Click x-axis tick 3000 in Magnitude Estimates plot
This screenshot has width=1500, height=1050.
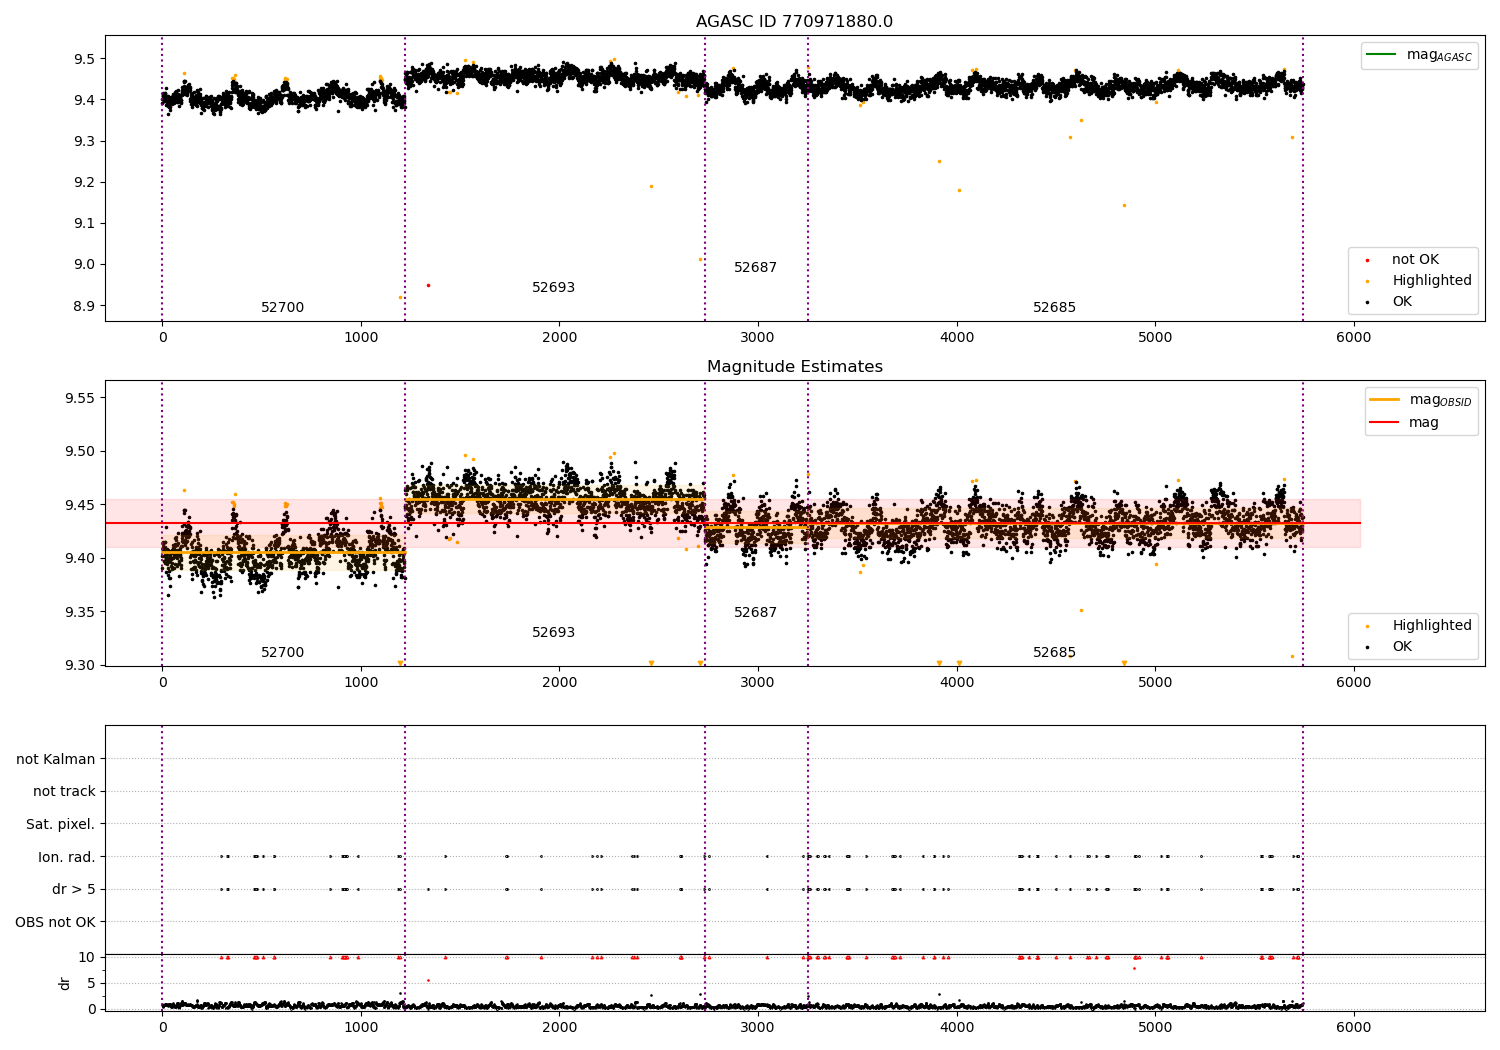coord(758,683)
